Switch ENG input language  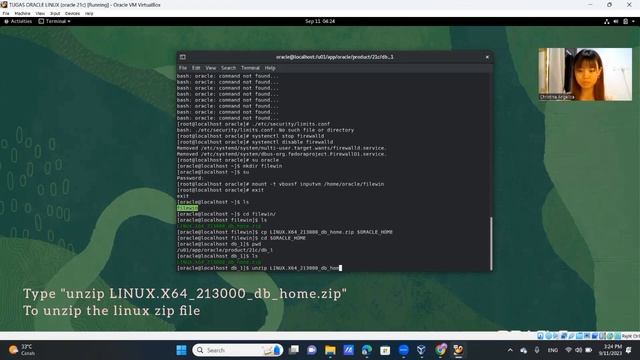[553, 350]
